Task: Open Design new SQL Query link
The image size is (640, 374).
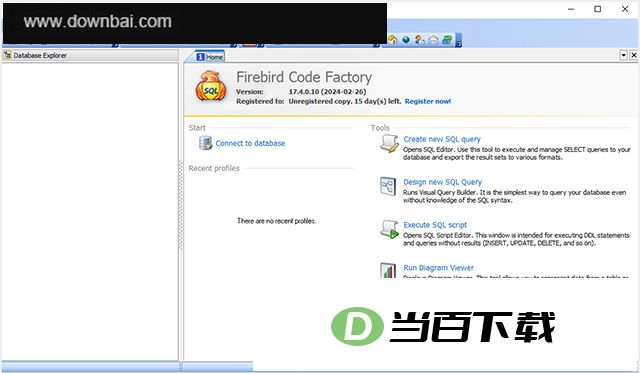Action: (x=442, y=182)
